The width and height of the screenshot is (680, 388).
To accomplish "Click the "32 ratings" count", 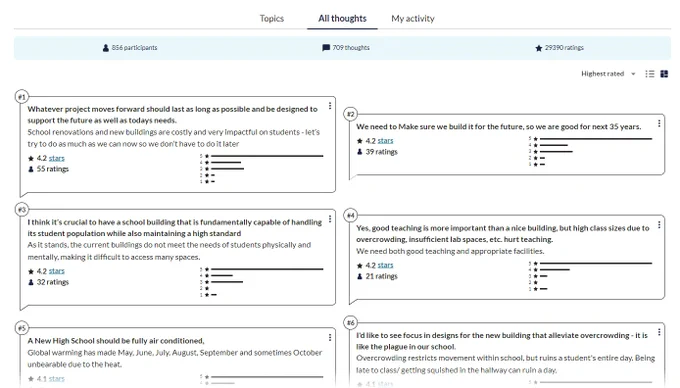I will pyautogui.click(x=52, y=282).
